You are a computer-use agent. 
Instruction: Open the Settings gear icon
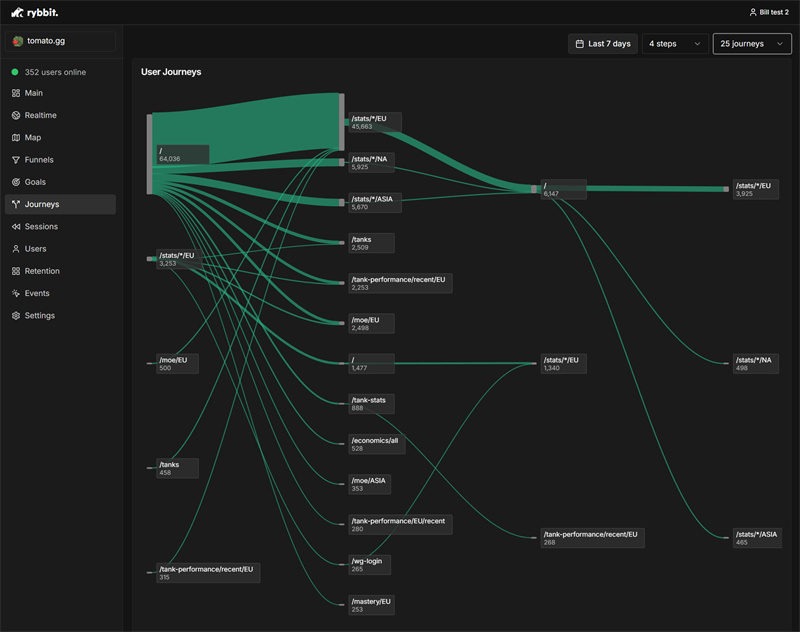[x=15, y=316]
